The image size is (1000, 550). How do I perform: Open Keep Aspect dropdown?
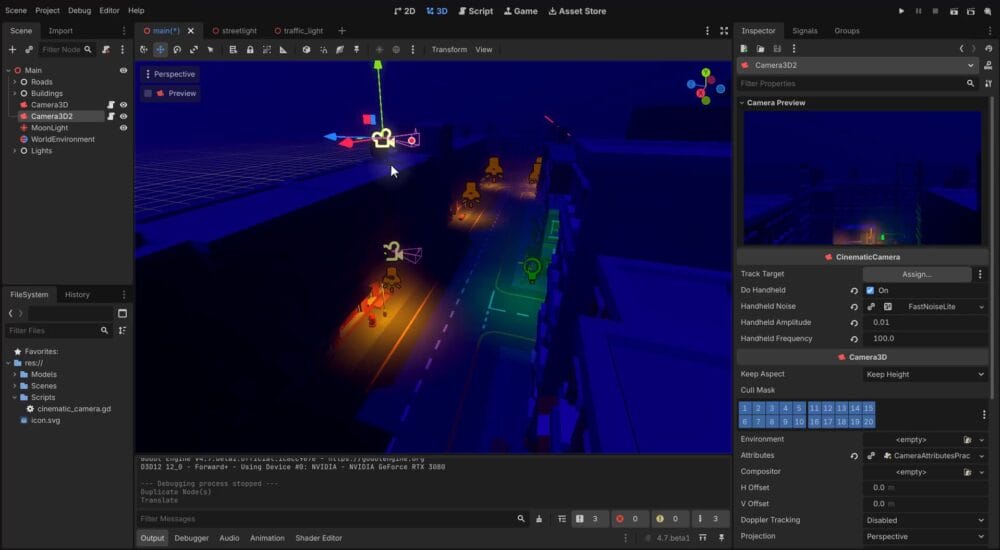click(925, 375)
